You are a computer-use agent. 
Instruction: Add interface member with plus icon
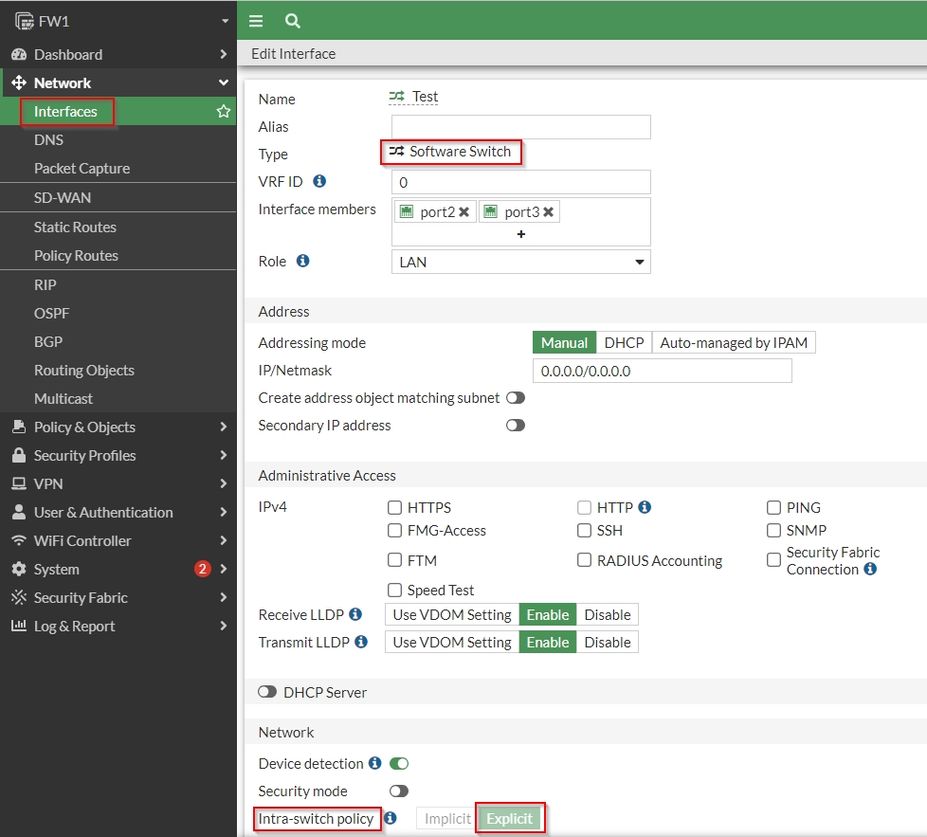pyautogui.click(x=521, y=234)
